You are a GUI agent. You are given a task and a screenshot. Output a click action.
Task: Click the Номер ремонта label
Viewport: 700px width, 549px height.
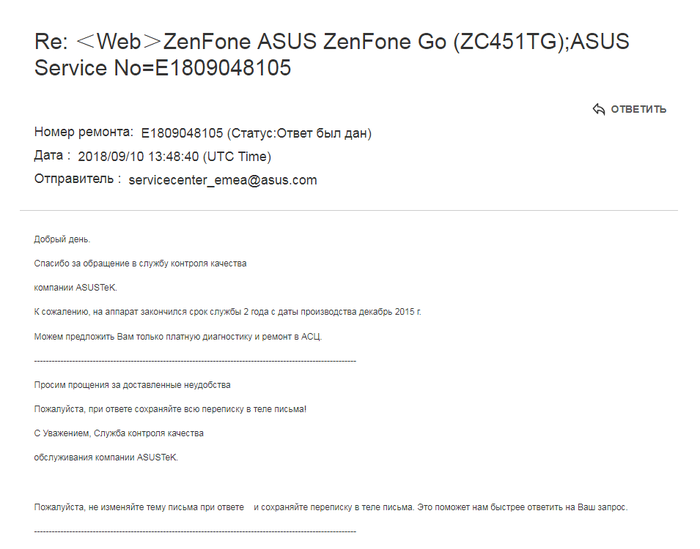point(83,132)
